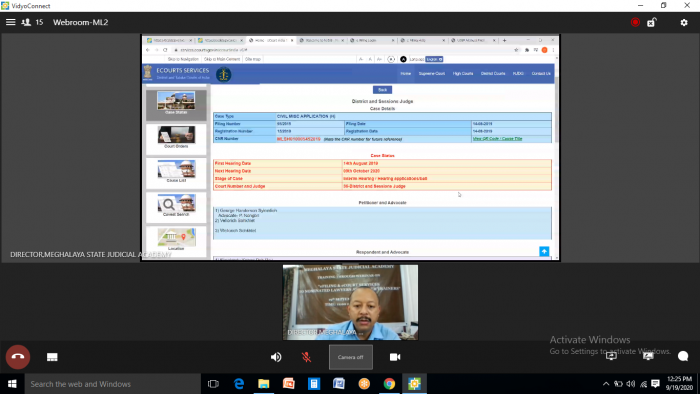Click the system tray volume icon
Screen dimensions: 700x394
631,384
